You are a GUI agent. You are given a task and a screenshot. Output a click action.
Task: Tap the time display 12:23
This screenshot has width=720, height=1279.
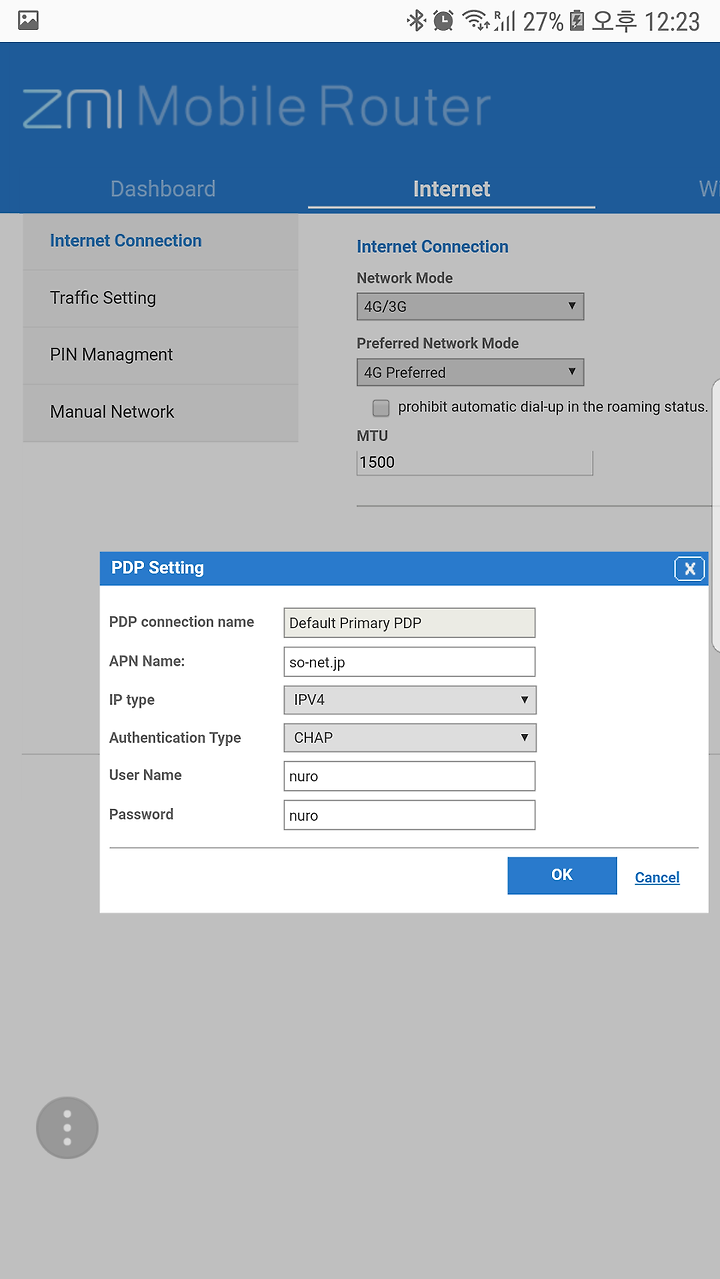pos(671,21)
